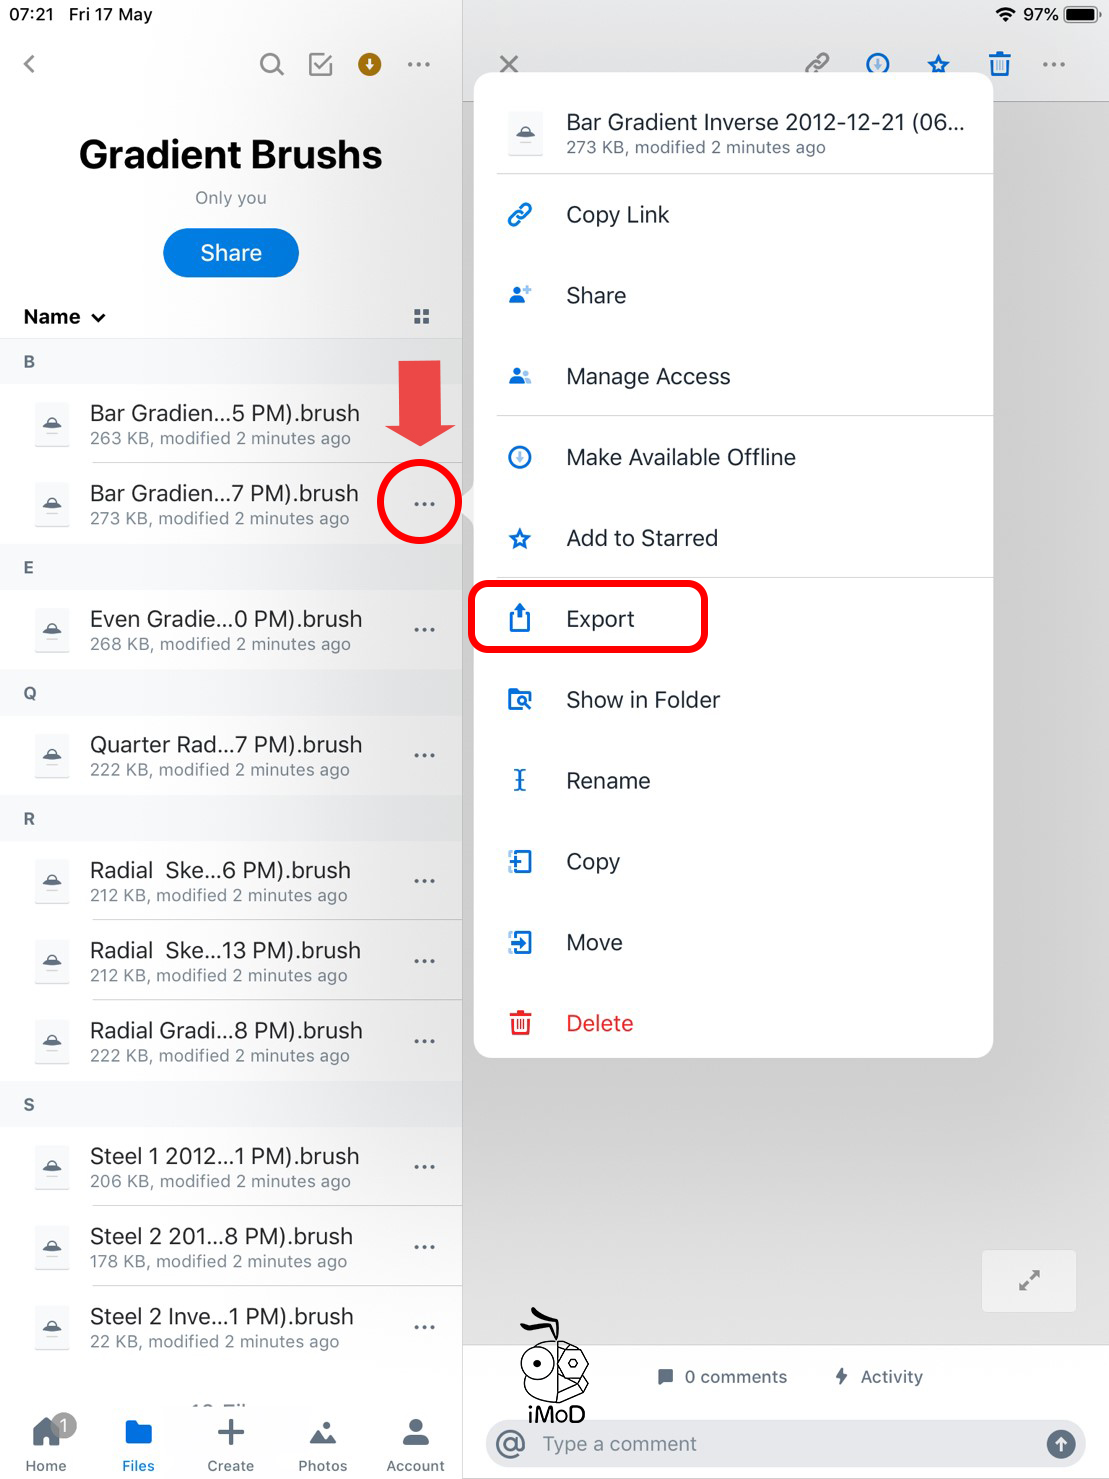Select Add to Starred option
Viewport: 1109px width, 1479px height.
[x=641, y=539]
